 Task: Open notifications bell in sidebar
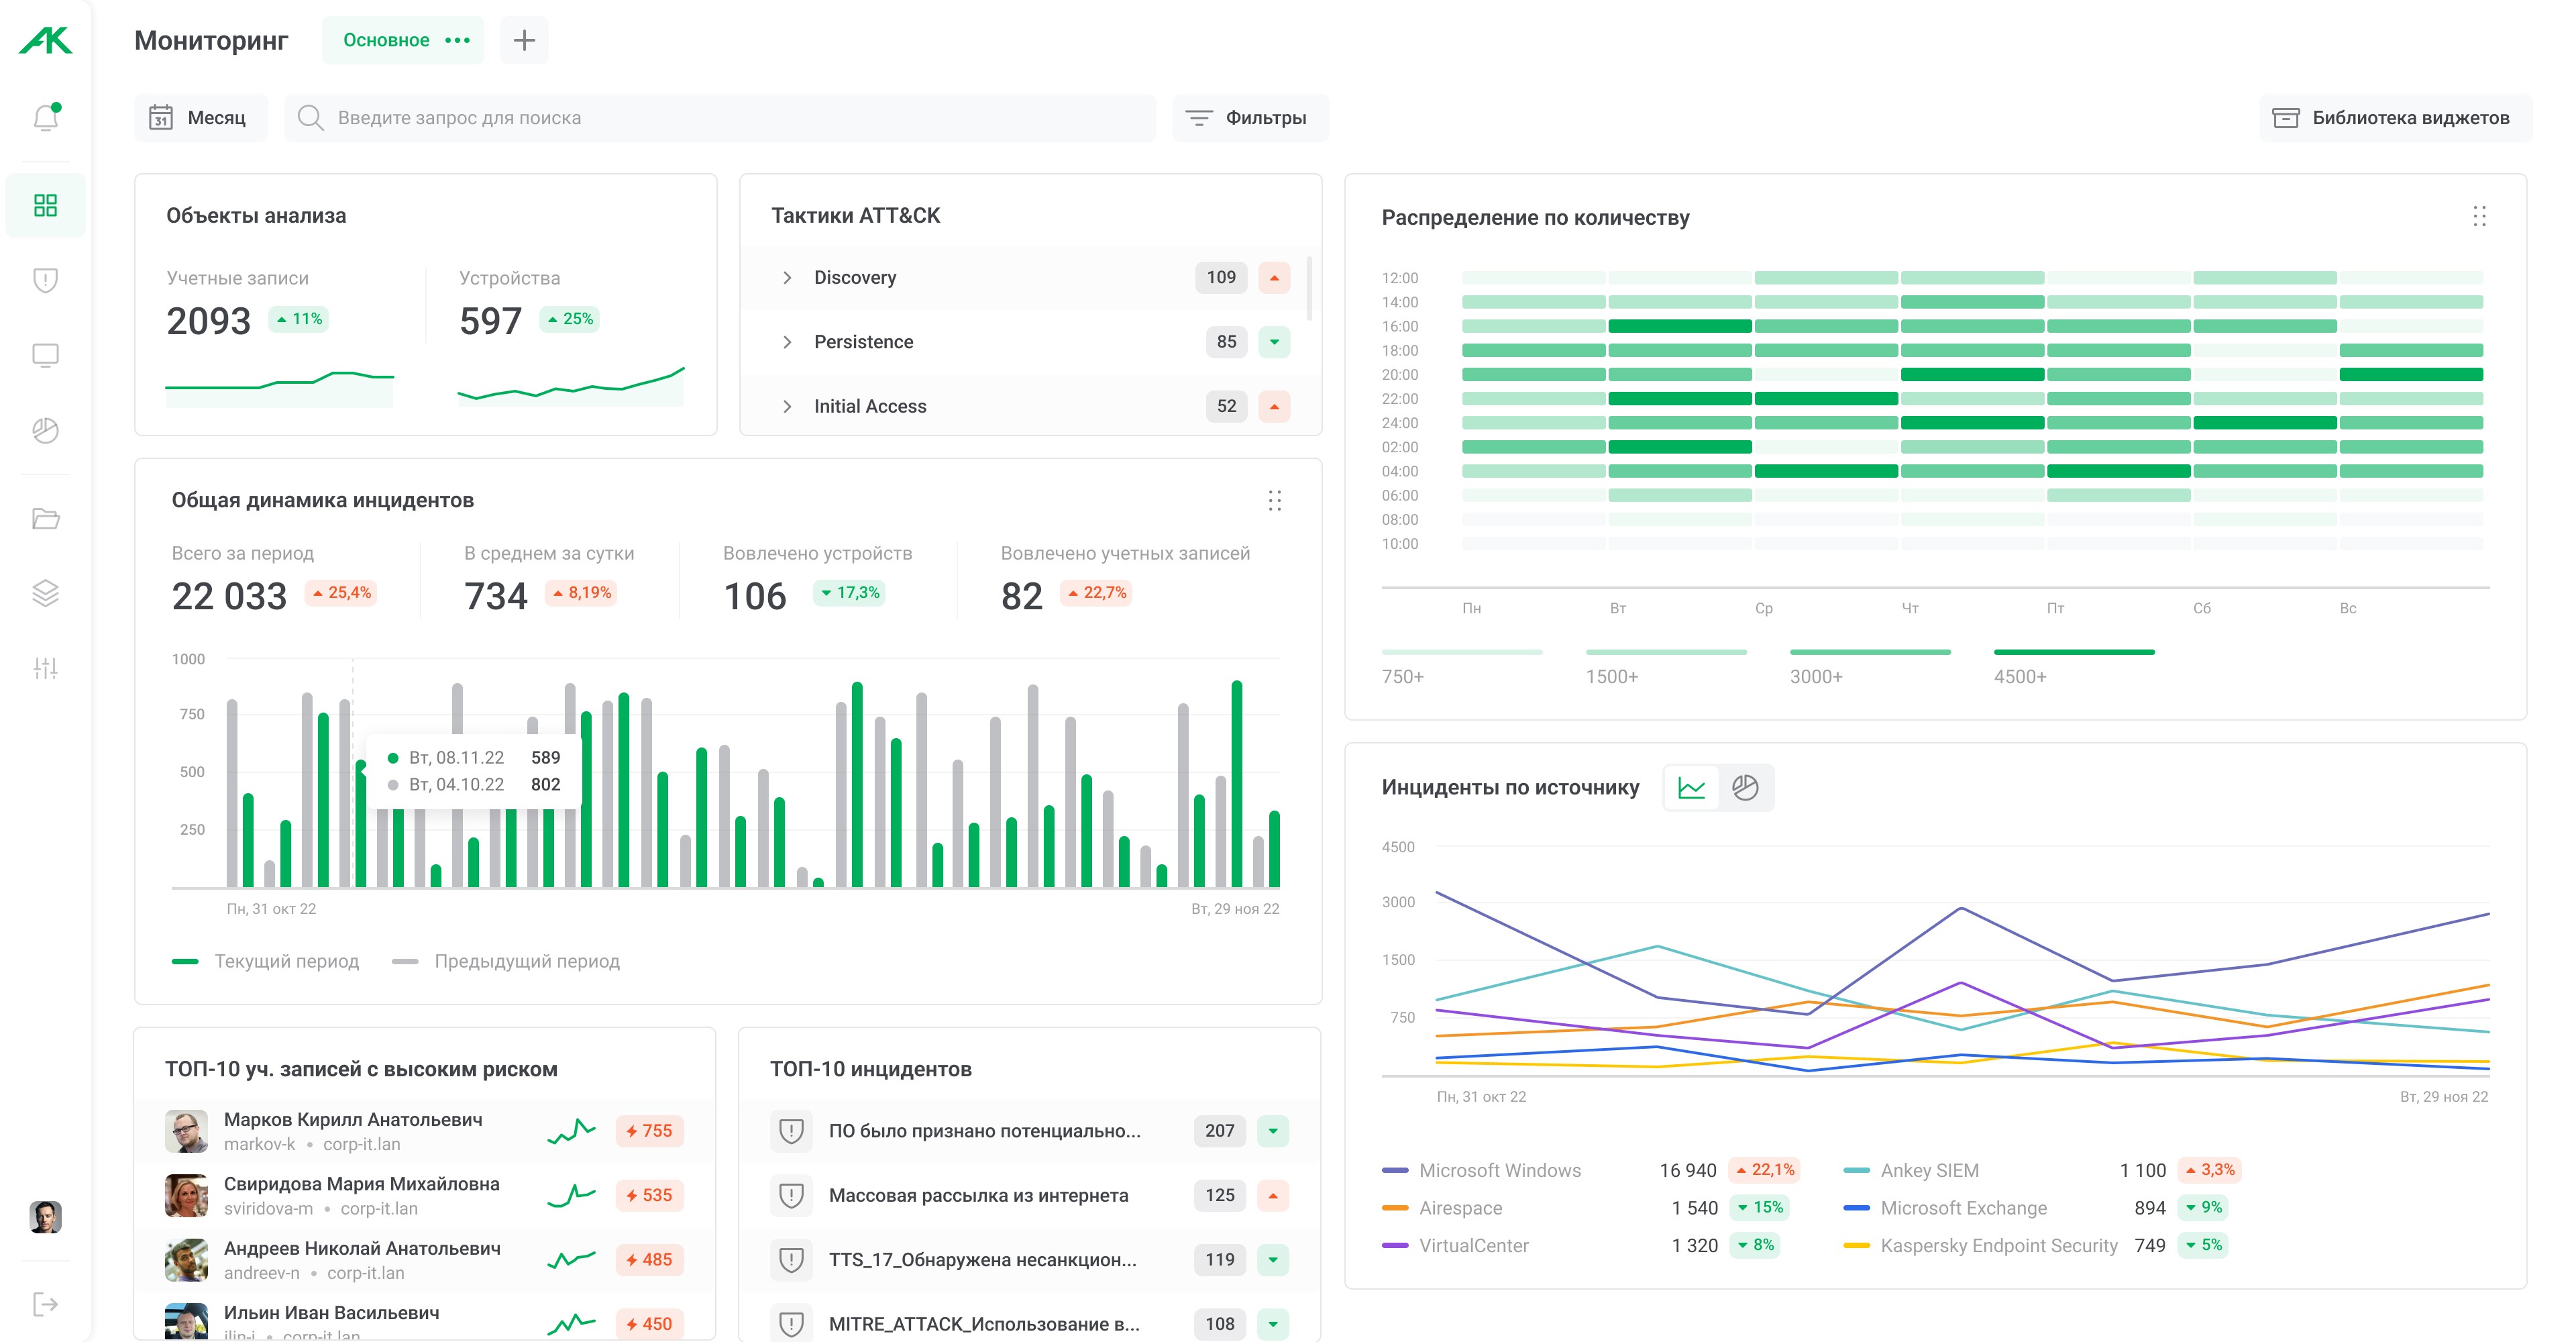45,118
